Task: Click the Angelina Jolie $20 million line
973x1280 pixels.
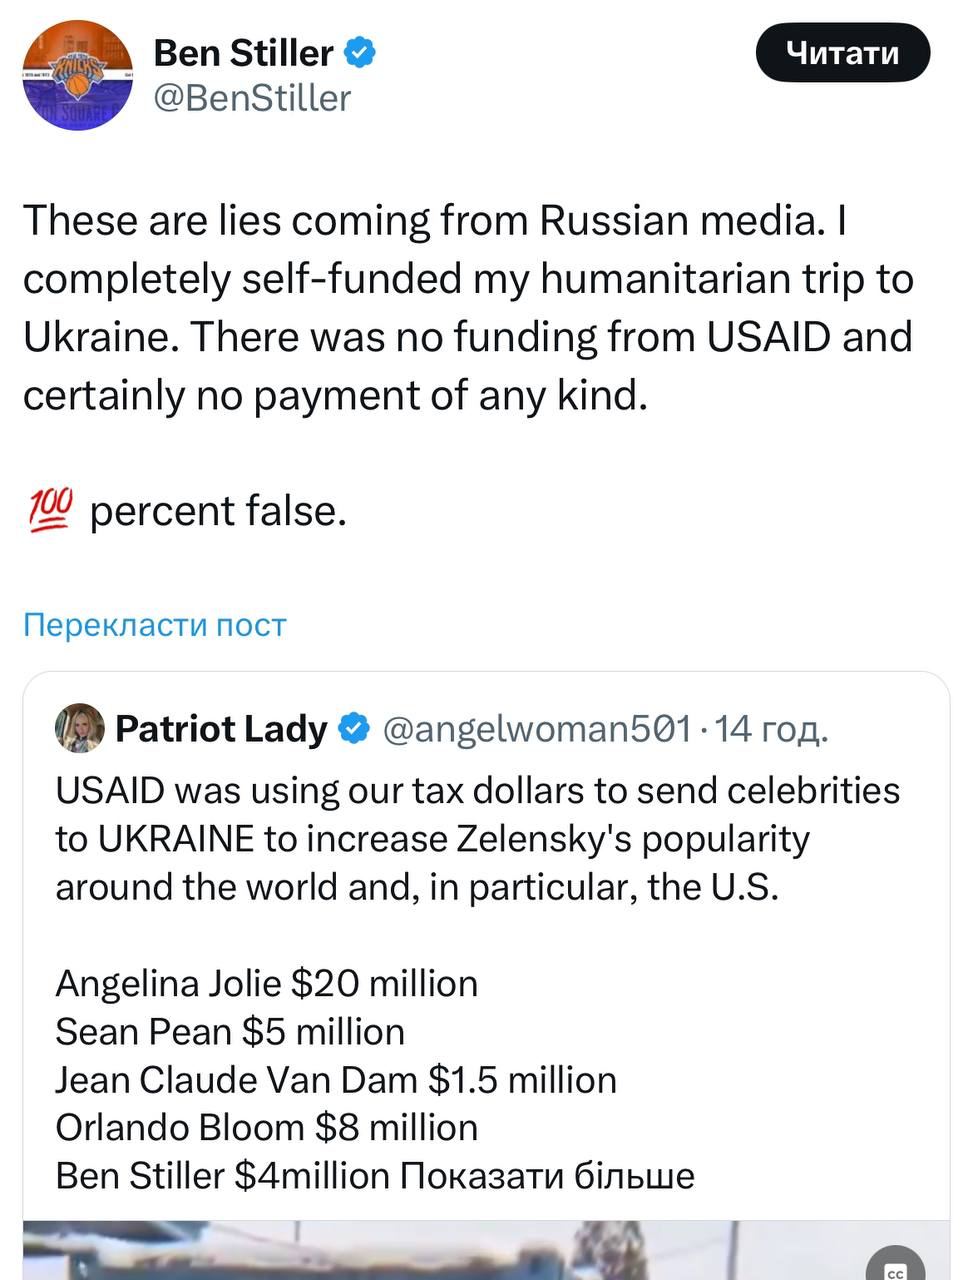Action: pos(266,983)
